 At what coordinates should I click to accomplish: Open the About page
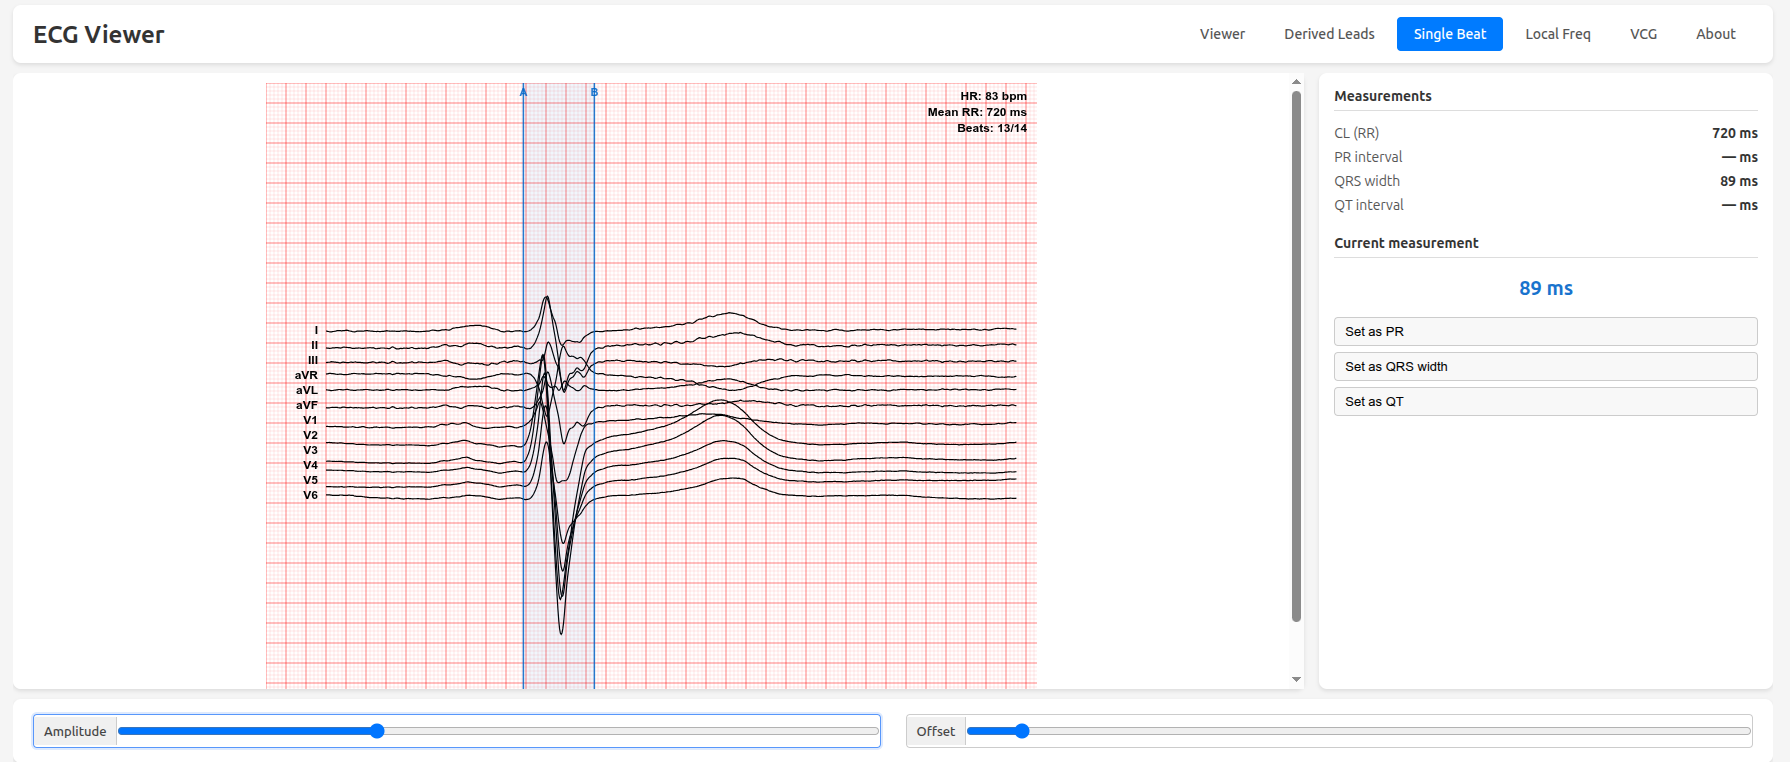click(1715, 34)
